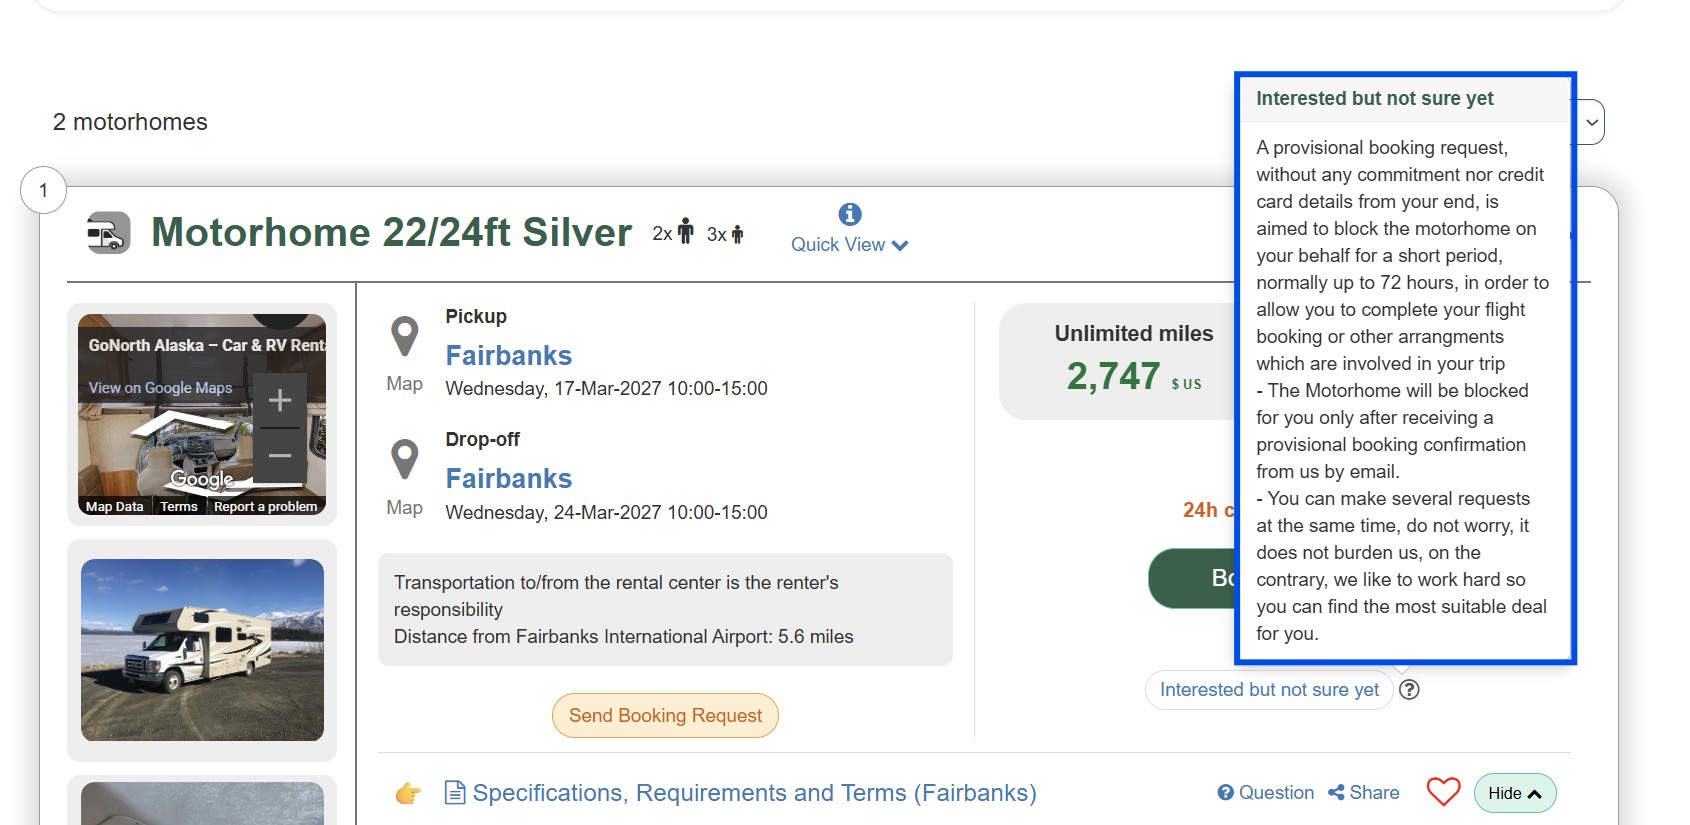Add motorhome to favorites with heart icon
Viewport: 1690px width, 825px height.
[x=1443, y=793]
